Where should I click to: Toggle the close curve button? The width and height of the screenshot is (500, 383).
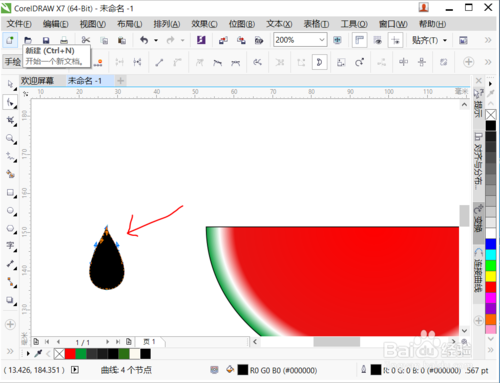[x=319, y=62]
